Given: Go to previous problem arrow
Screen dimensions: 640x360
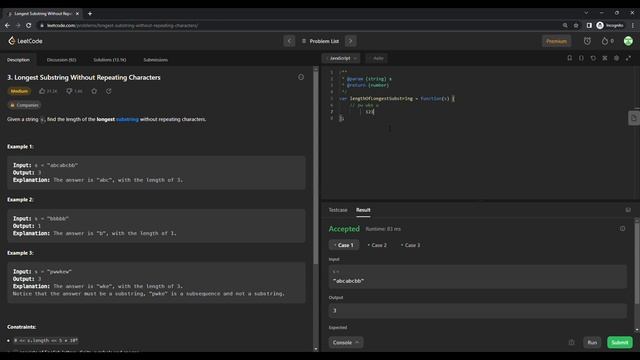Looking at the screenshot, I should pyautogui.click(x=289, y=41).
